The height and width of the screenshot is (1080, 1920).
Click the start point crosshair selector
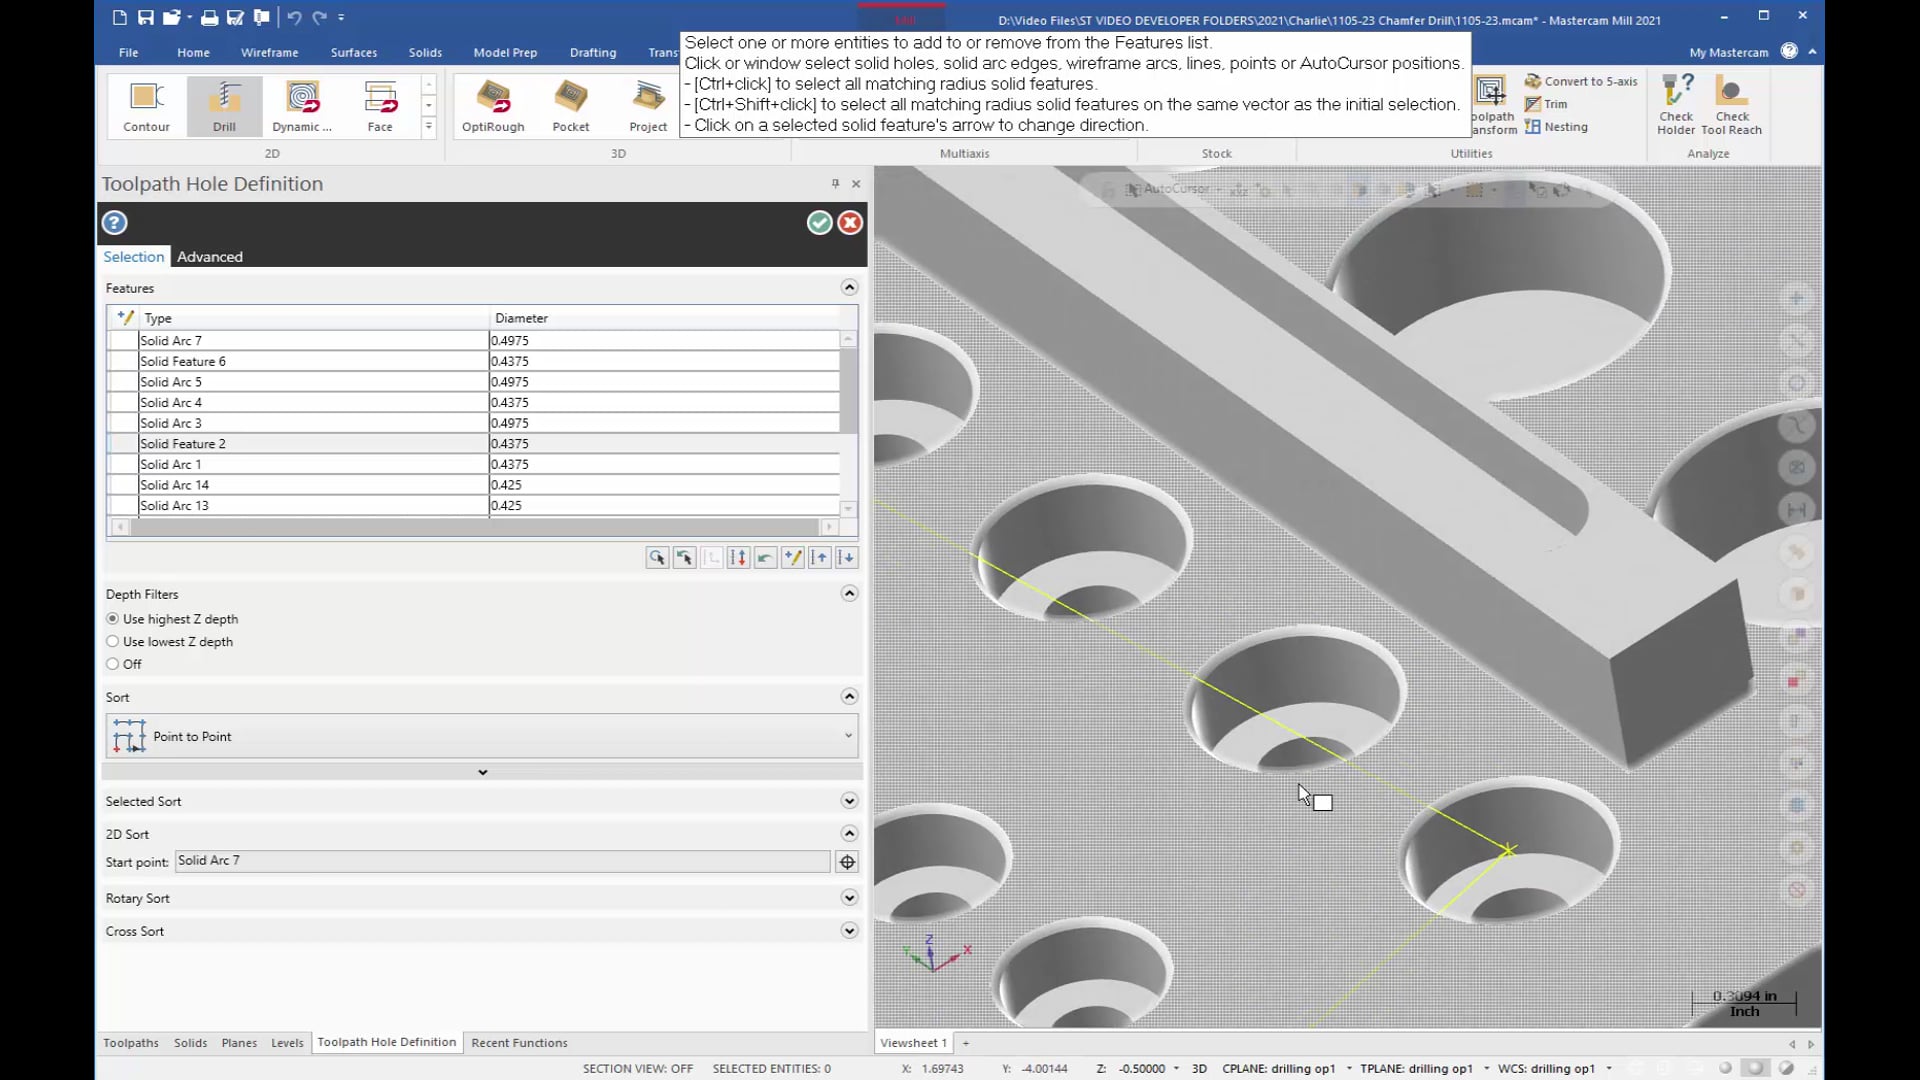click(847, 862)
